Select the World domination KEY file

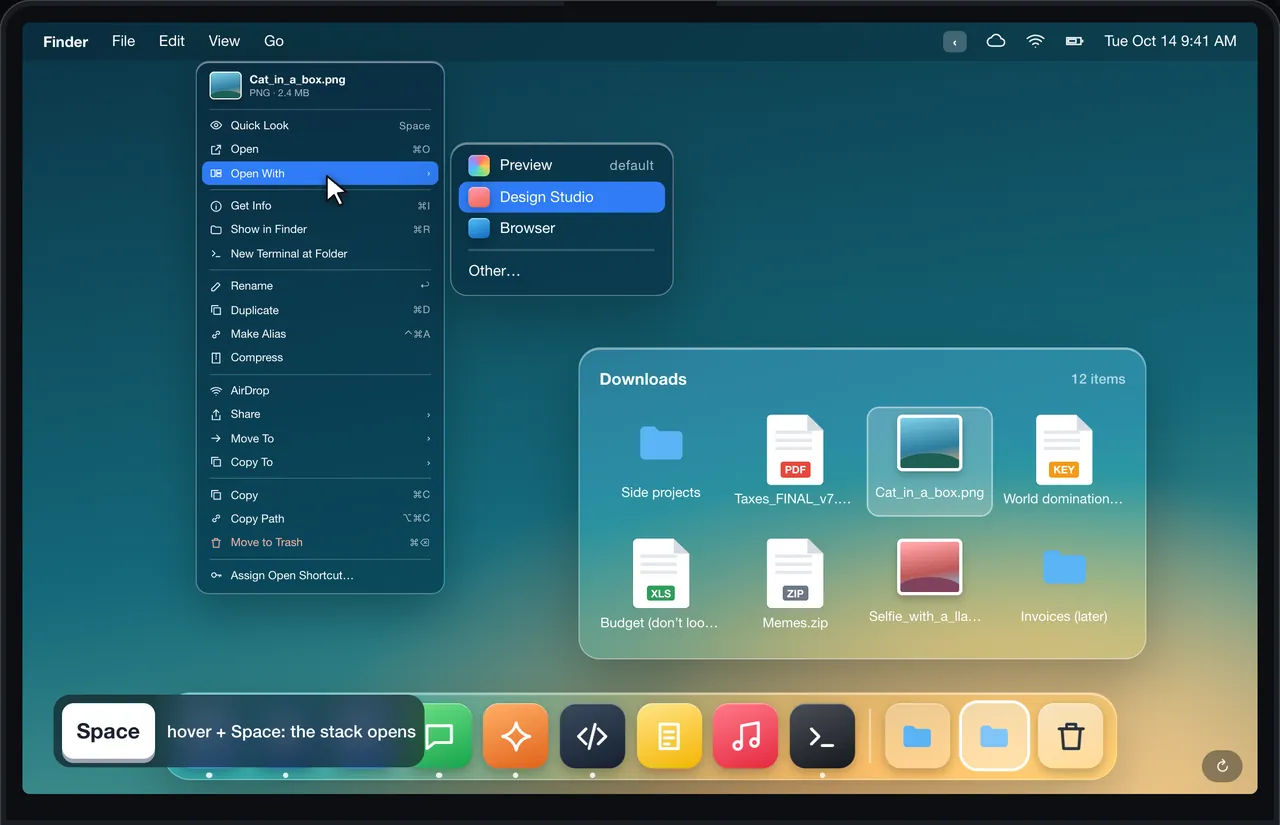[x=1064, y=460]
